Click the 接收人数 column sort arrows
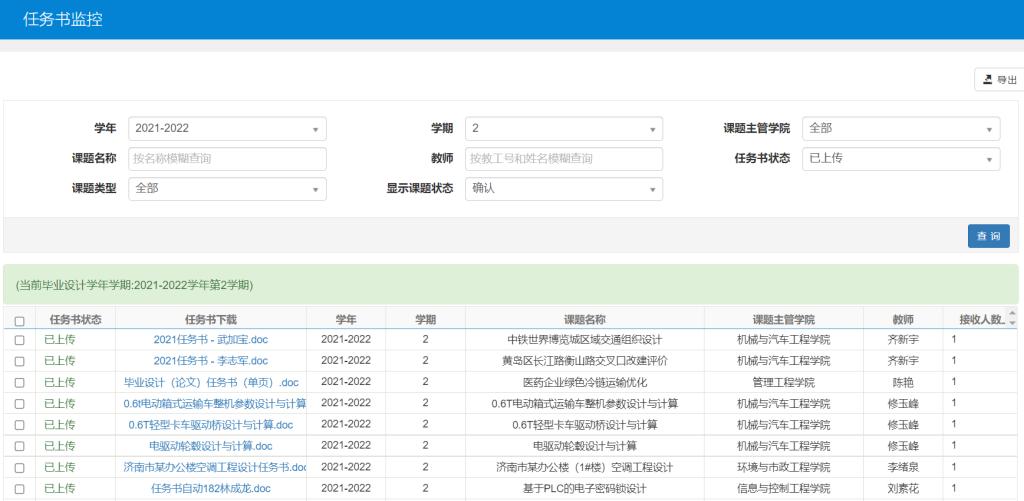The image size is (1024, 501). tap(1010, 320)
